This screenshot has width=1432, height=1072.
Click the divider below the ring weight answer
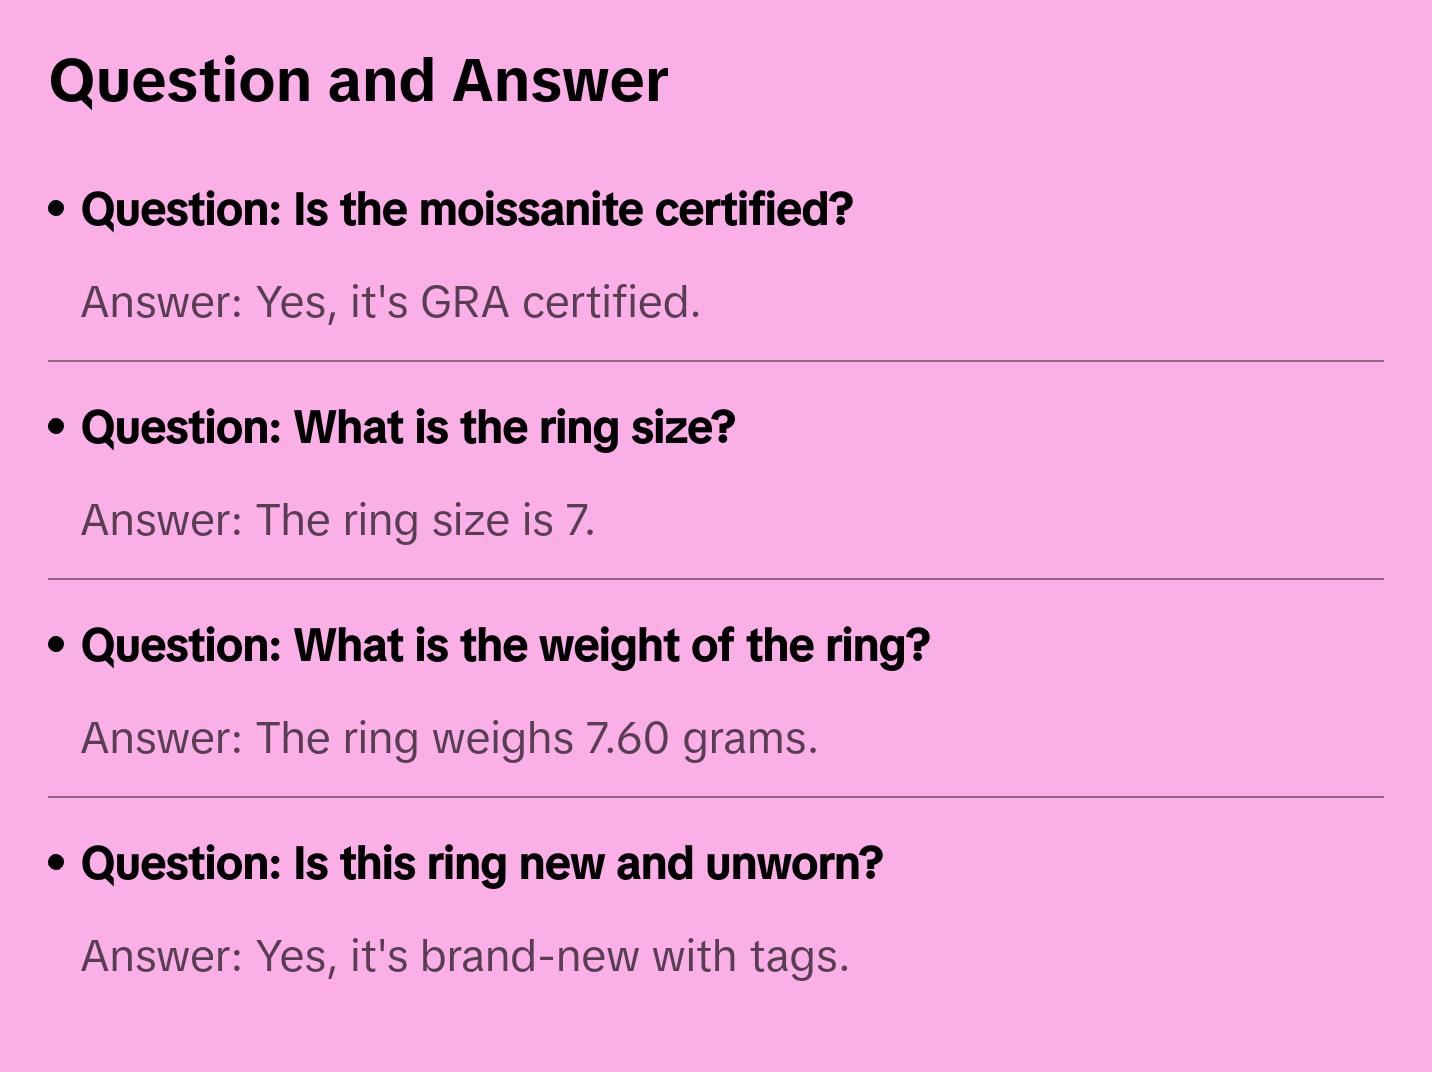tap(716, 797)
